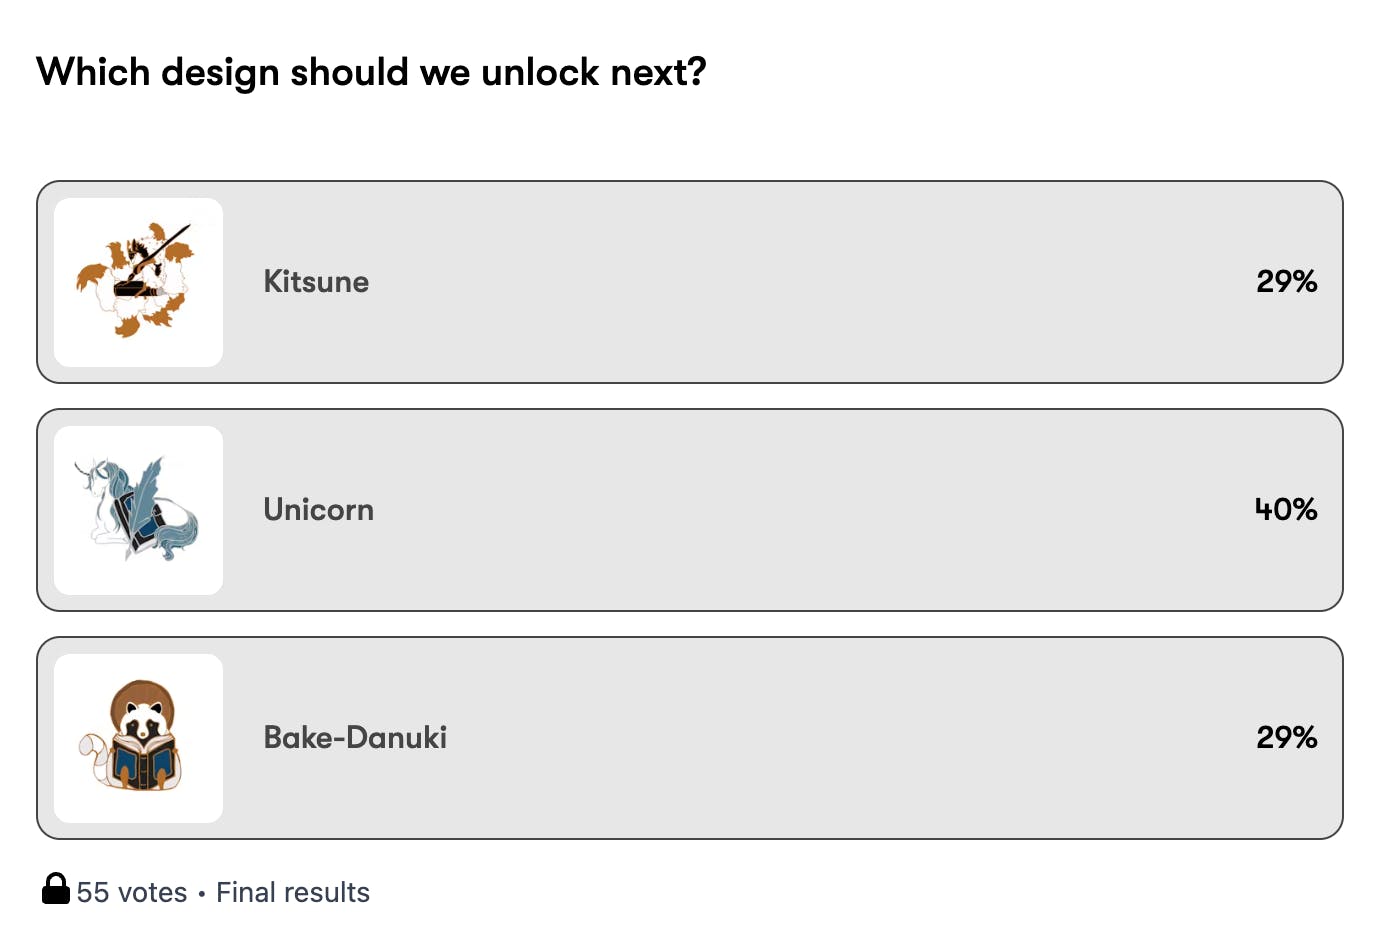Click the word "Which" in the heading
The height and width of the screenshot is (952, 1380).
pos(93,72)
